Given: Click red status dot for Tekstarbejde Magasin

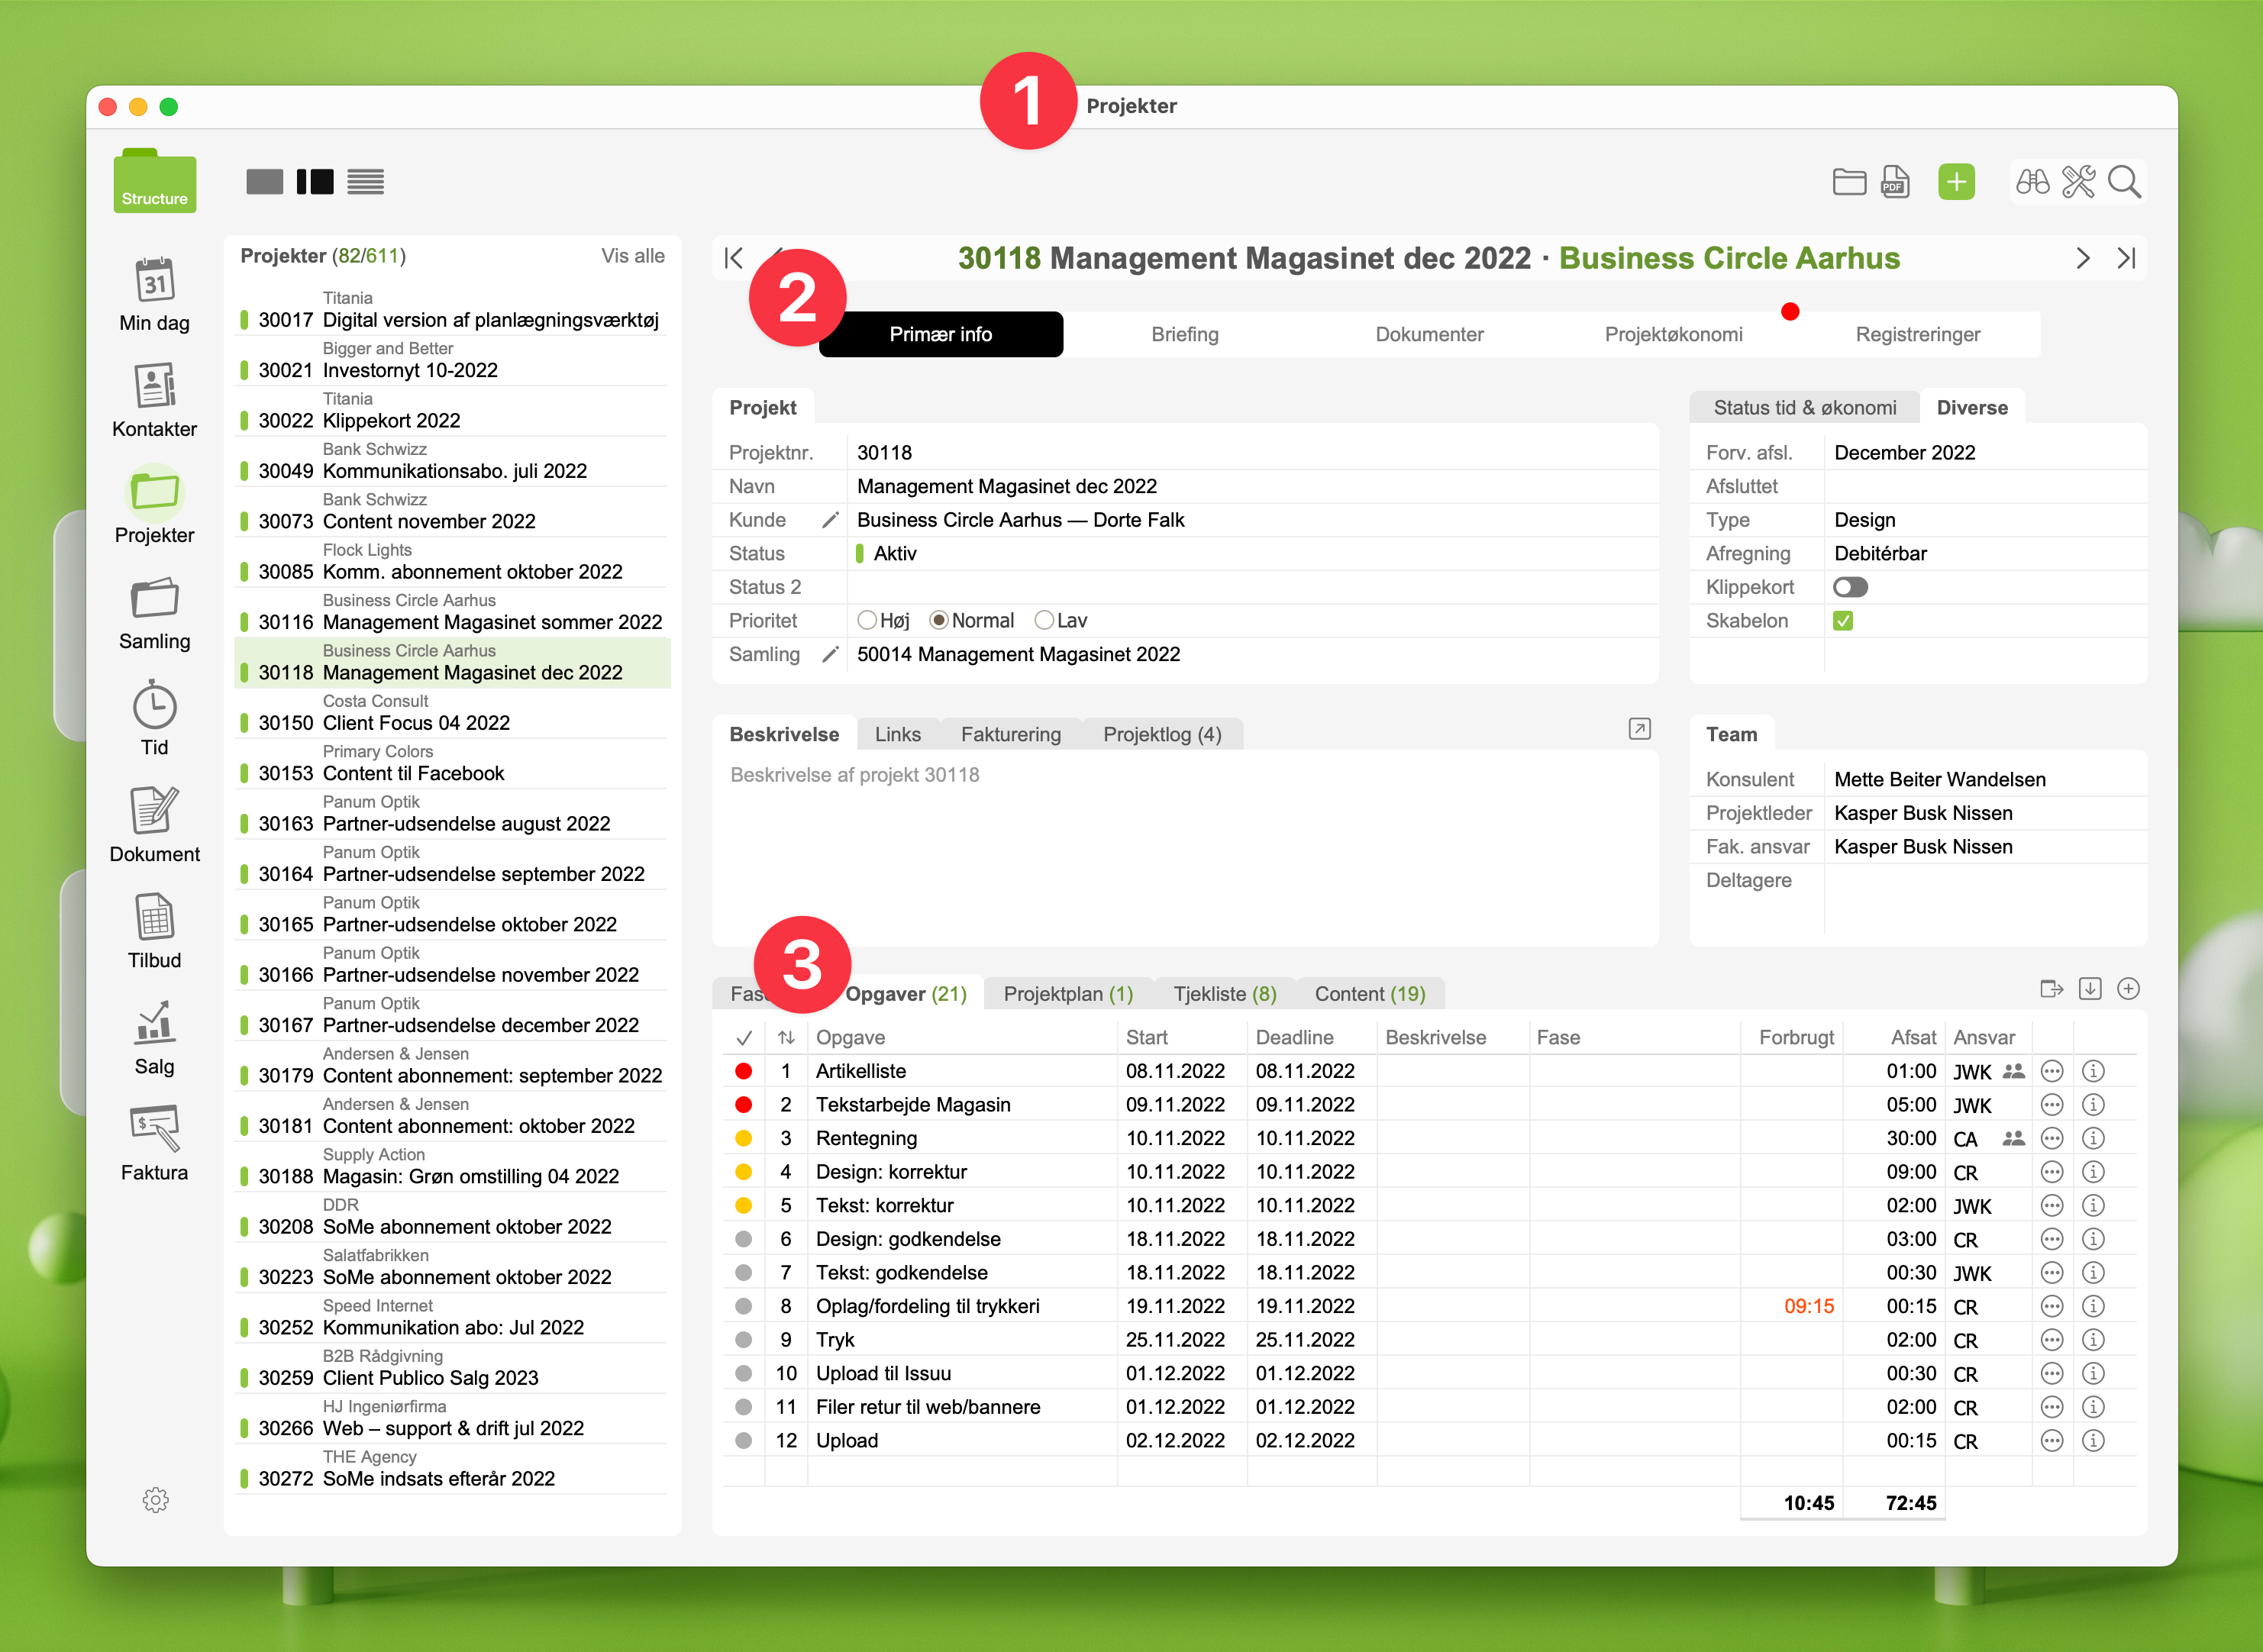Looking at the screenshot, I should [x=743, y=1105].
